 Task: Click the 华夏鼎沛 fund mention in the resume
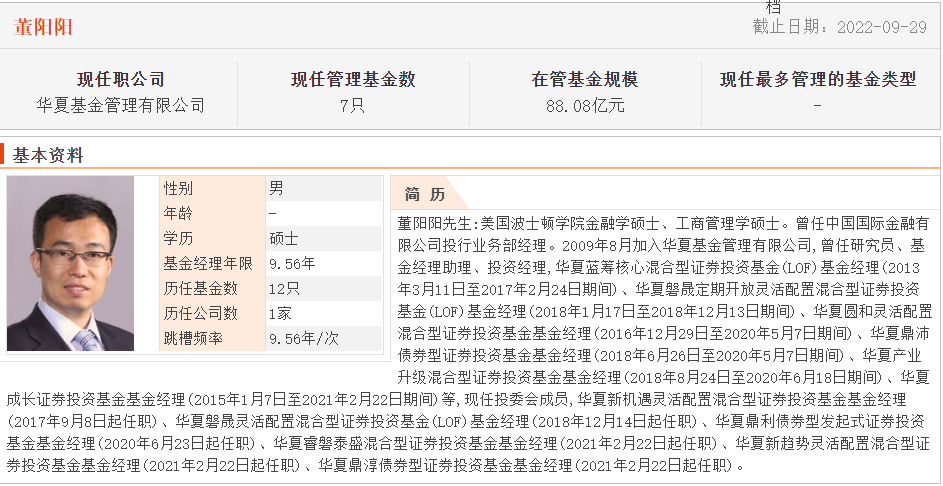click(x=900, y=333)
